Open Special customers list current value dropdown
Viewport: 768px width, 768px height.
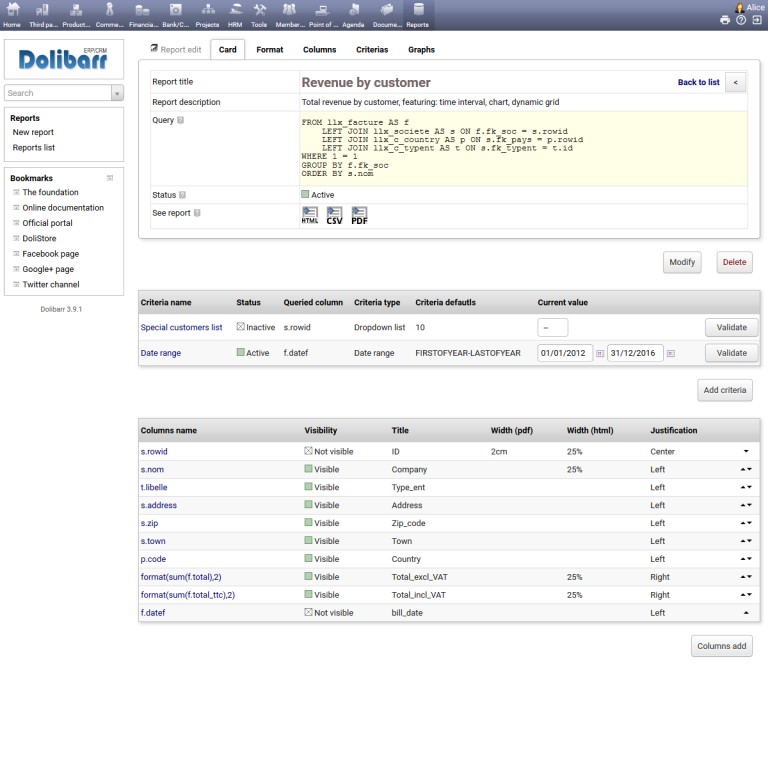click(552, 327)
